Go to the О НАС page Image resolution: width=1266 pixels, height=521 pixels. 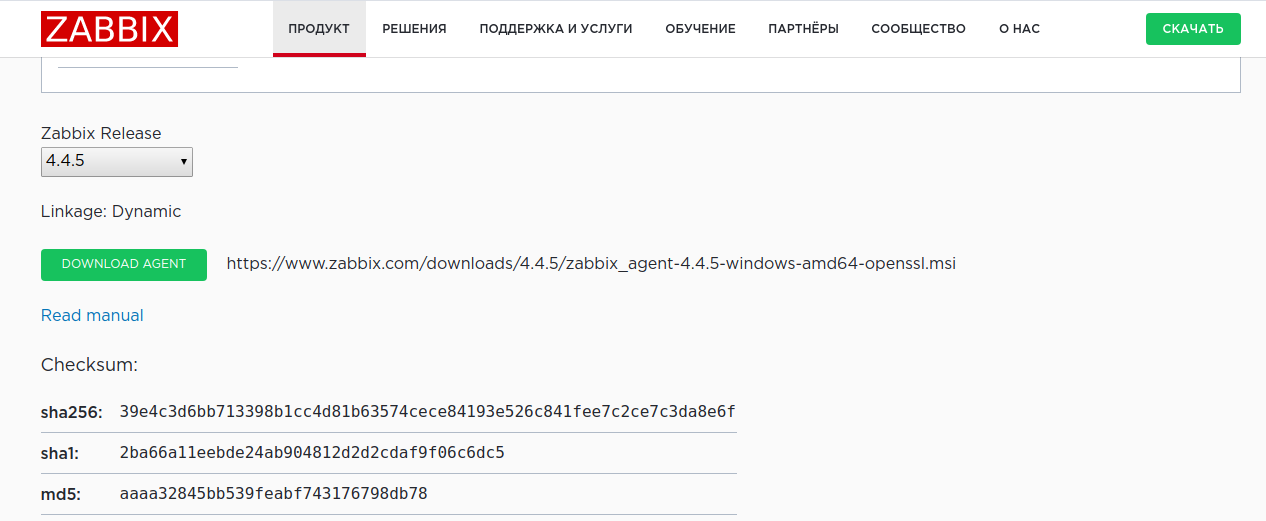tap(1019, 29)
